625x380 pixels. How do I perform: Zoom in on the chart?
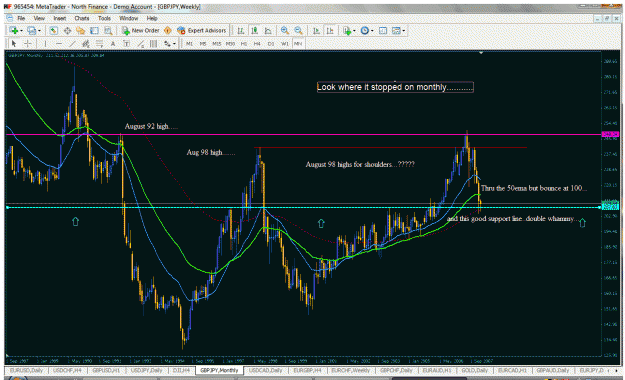coord(285,31)
